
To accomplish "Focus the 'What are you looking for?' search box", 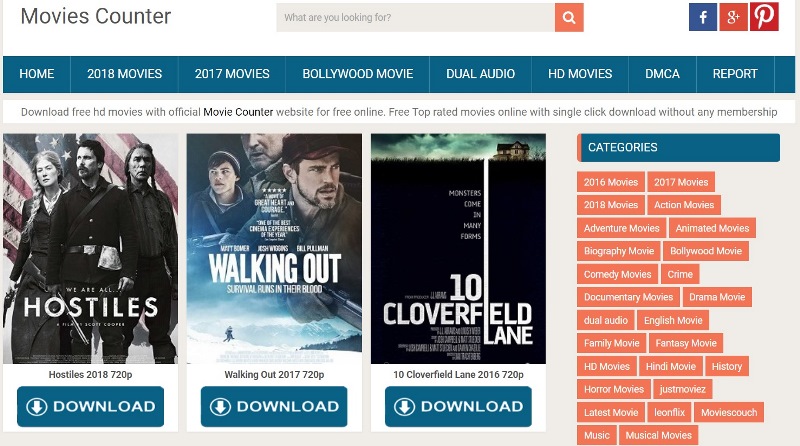I will [415, 18].
